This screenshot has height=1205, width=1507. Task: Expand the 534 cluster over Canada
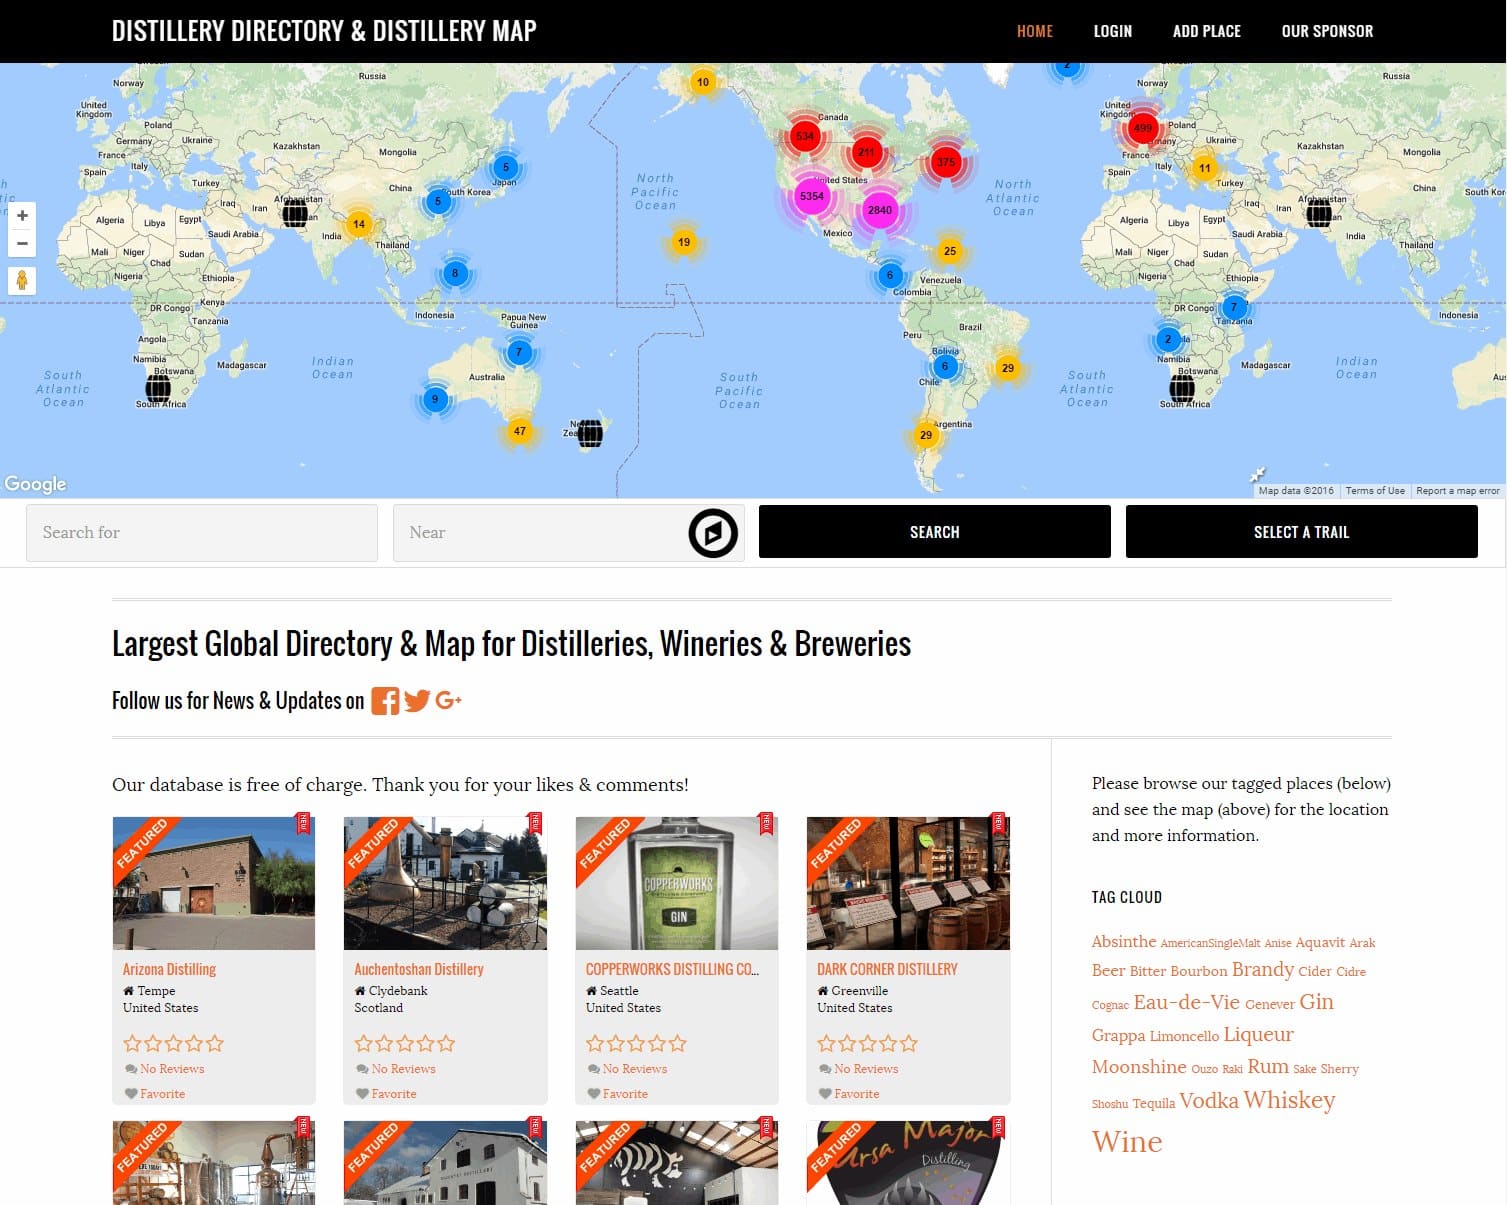[x=804, y=136]
